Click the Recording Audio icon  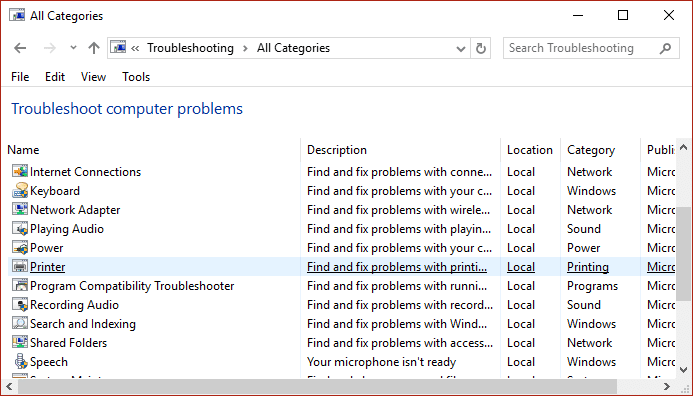click(20, 305)
